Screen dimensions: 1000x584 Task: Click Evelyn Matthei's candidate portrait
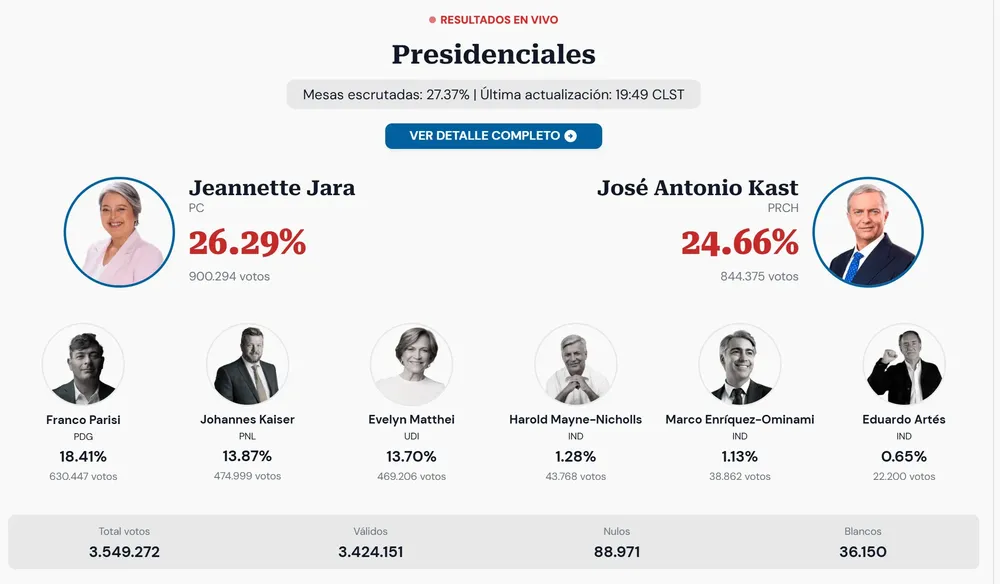click(x=411, y=363)
